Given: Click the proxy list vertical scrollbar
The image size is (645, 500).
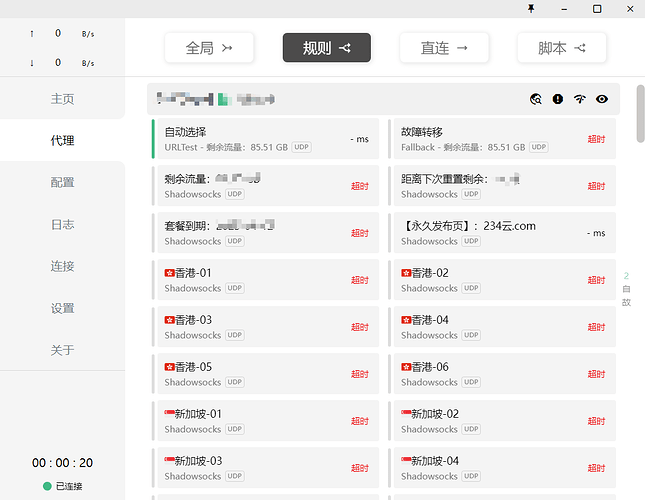Looking at the screenshot, I should [x=640, y=114].
